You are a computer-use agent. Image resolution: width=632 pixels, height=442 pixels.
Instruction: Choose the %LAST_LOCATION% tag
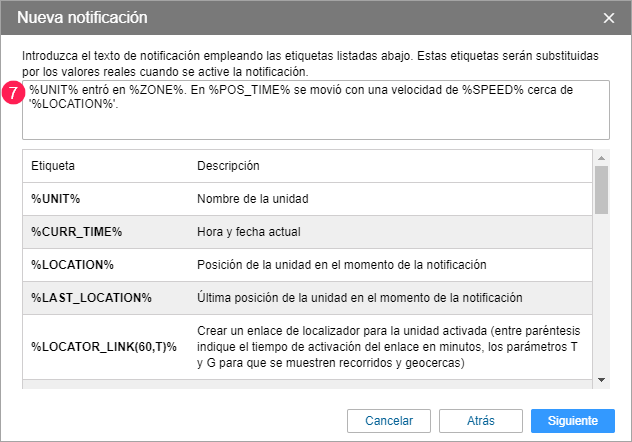tap(91, 297)
